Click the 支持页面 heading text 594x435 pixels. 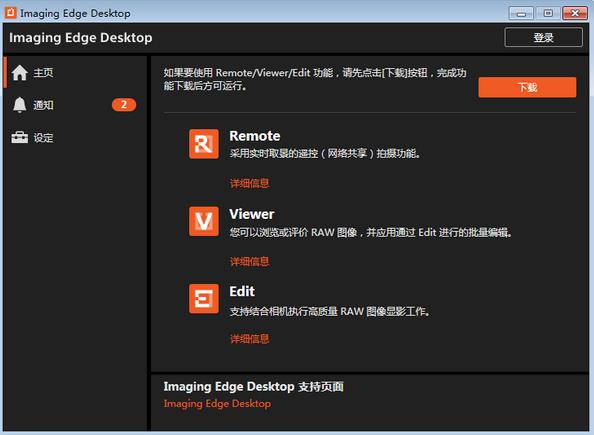click(253, 386)
